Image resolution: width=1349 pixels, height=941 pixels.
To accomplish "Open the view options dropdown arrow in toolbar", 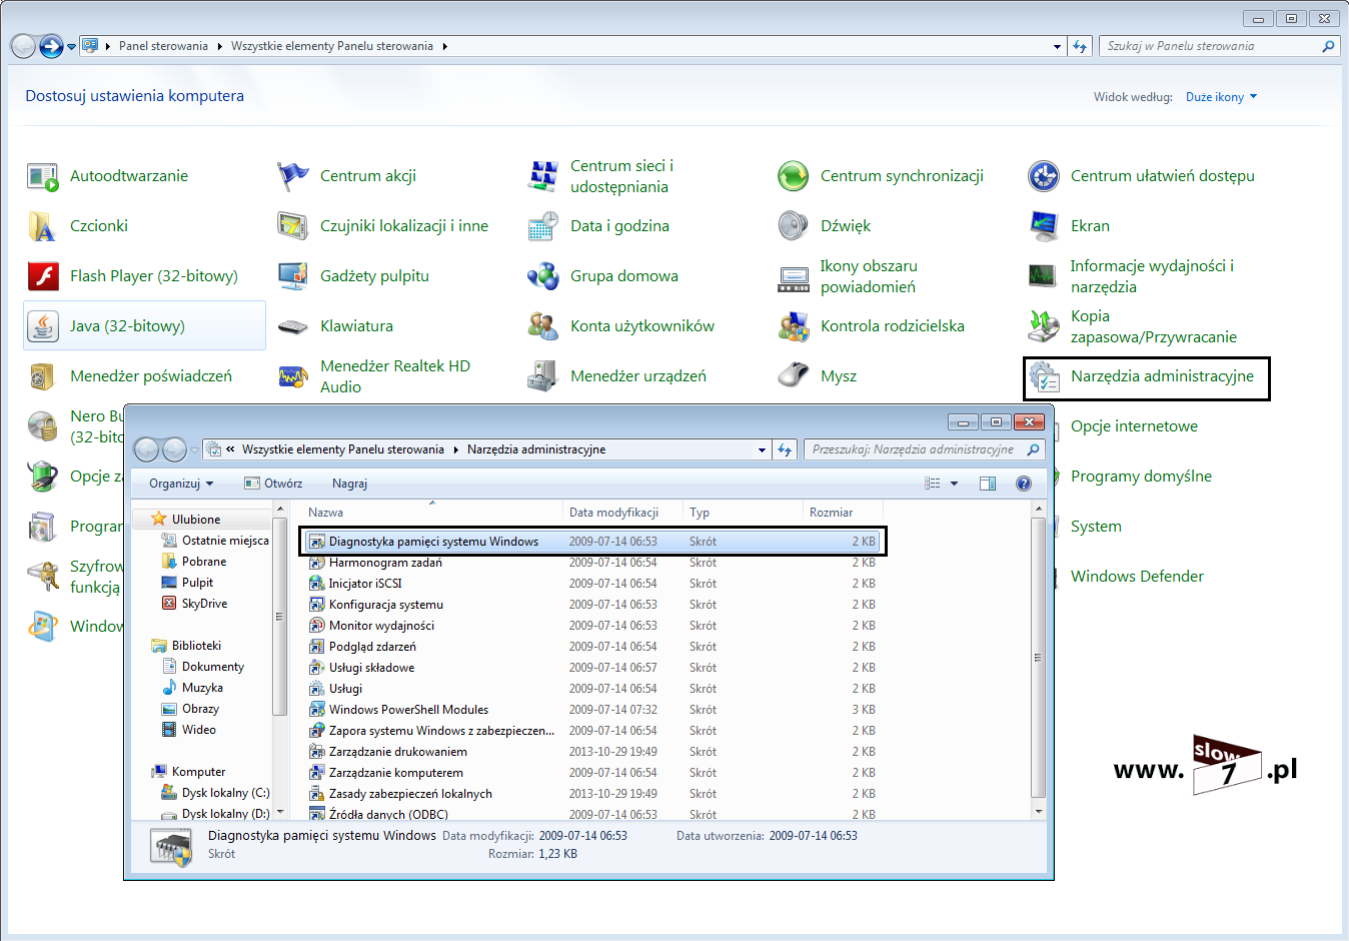I will point(954,483).
